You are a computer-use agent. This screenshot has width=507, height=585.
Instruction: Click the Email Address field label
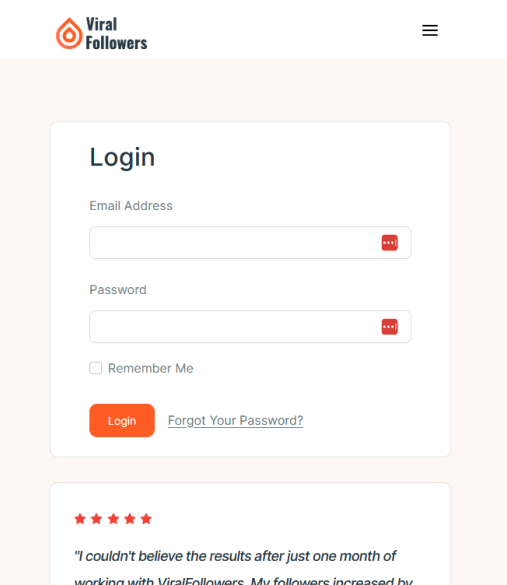click(x=131, y=206)
